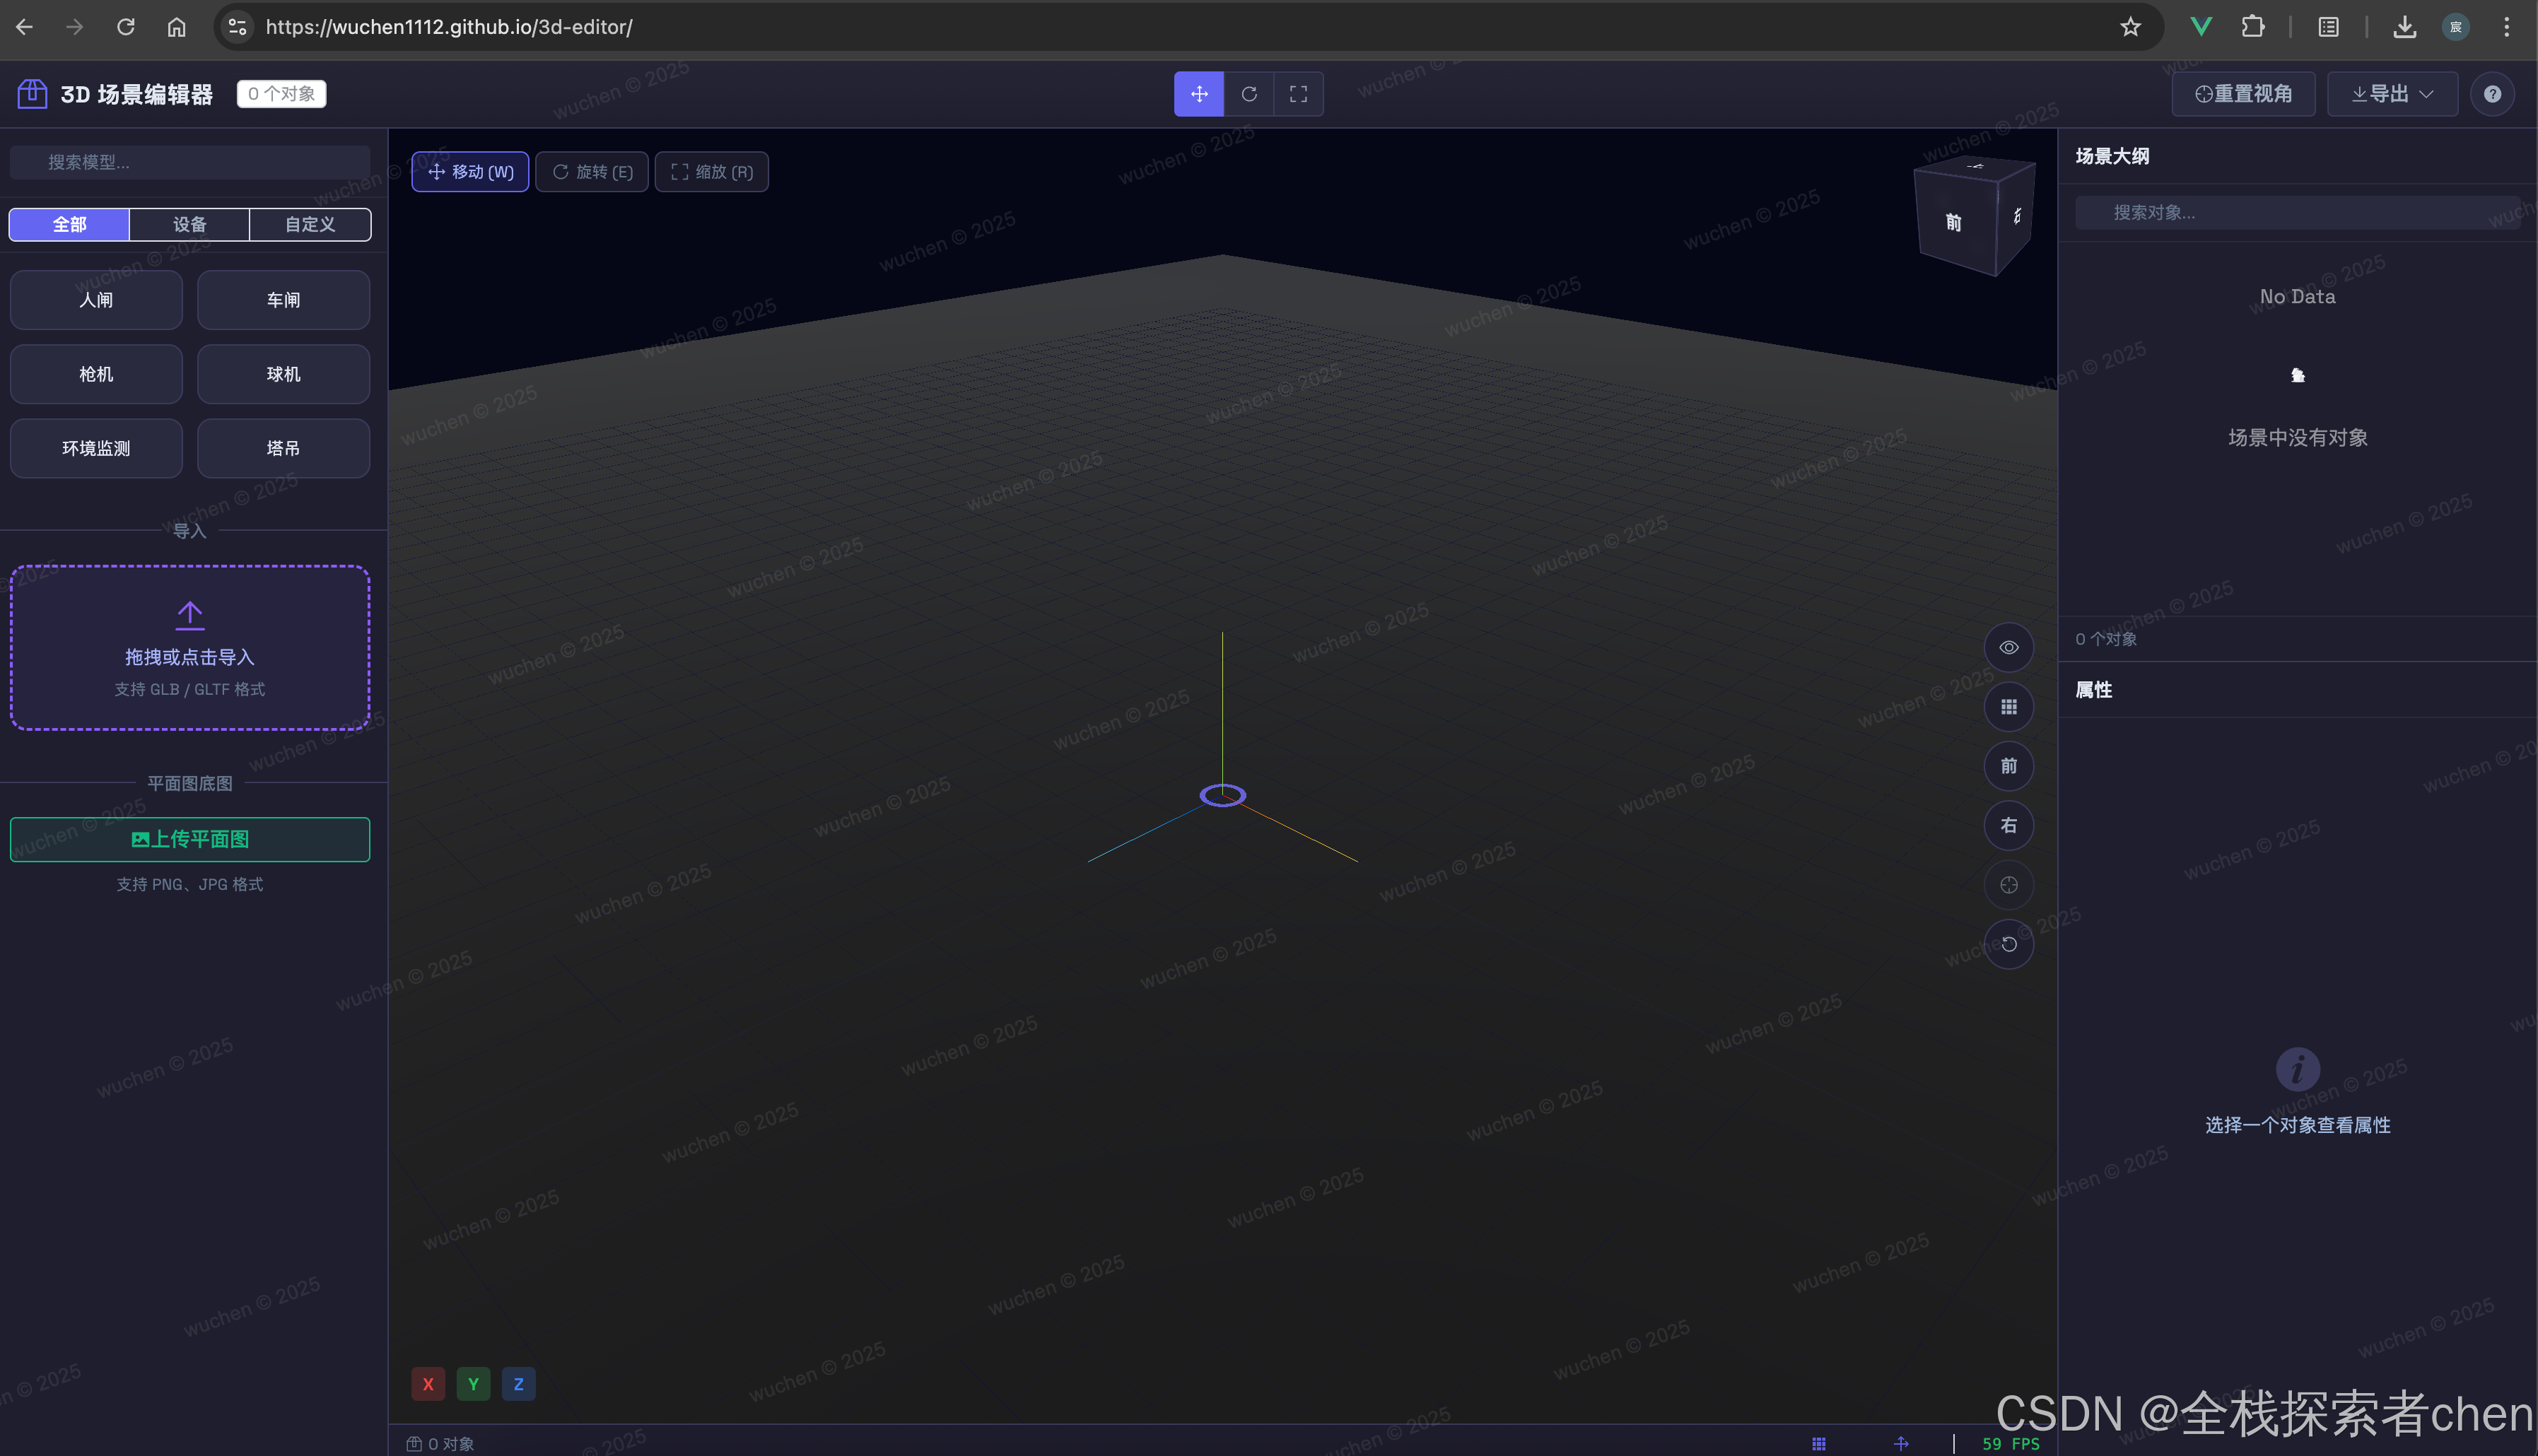Viewport: 2538px width, 1456px height.
Task: Switch to the 设备 category tab
Action: coord(190,224)
